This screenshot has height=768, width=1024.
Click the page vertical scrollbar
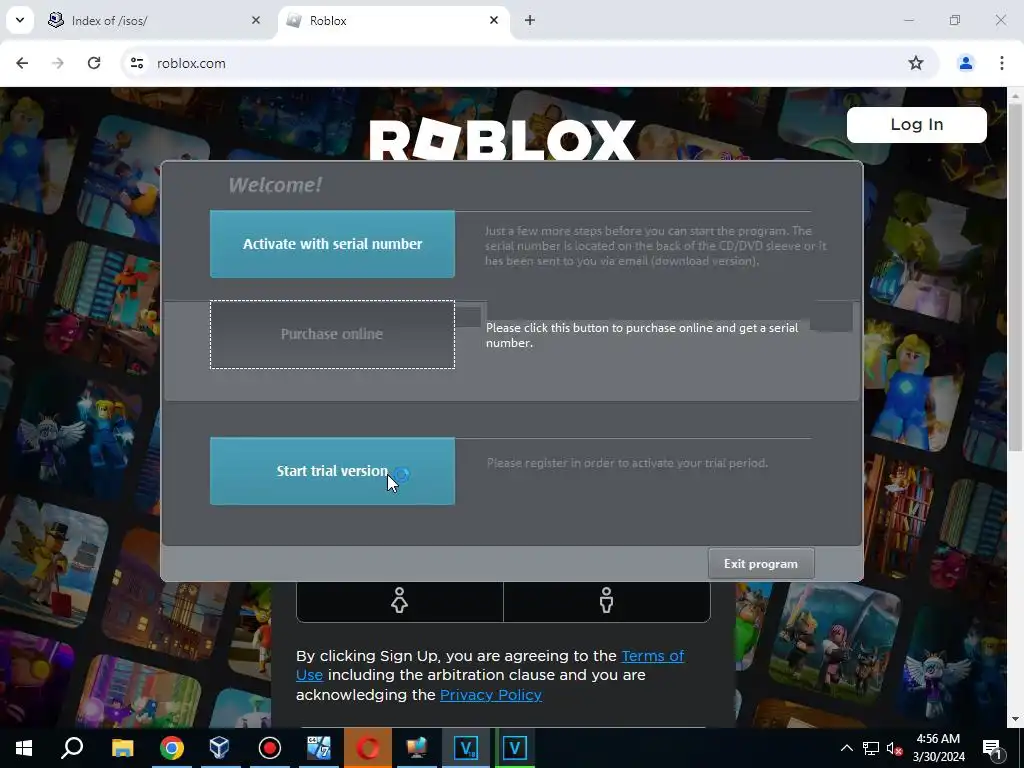point(1015,278)
